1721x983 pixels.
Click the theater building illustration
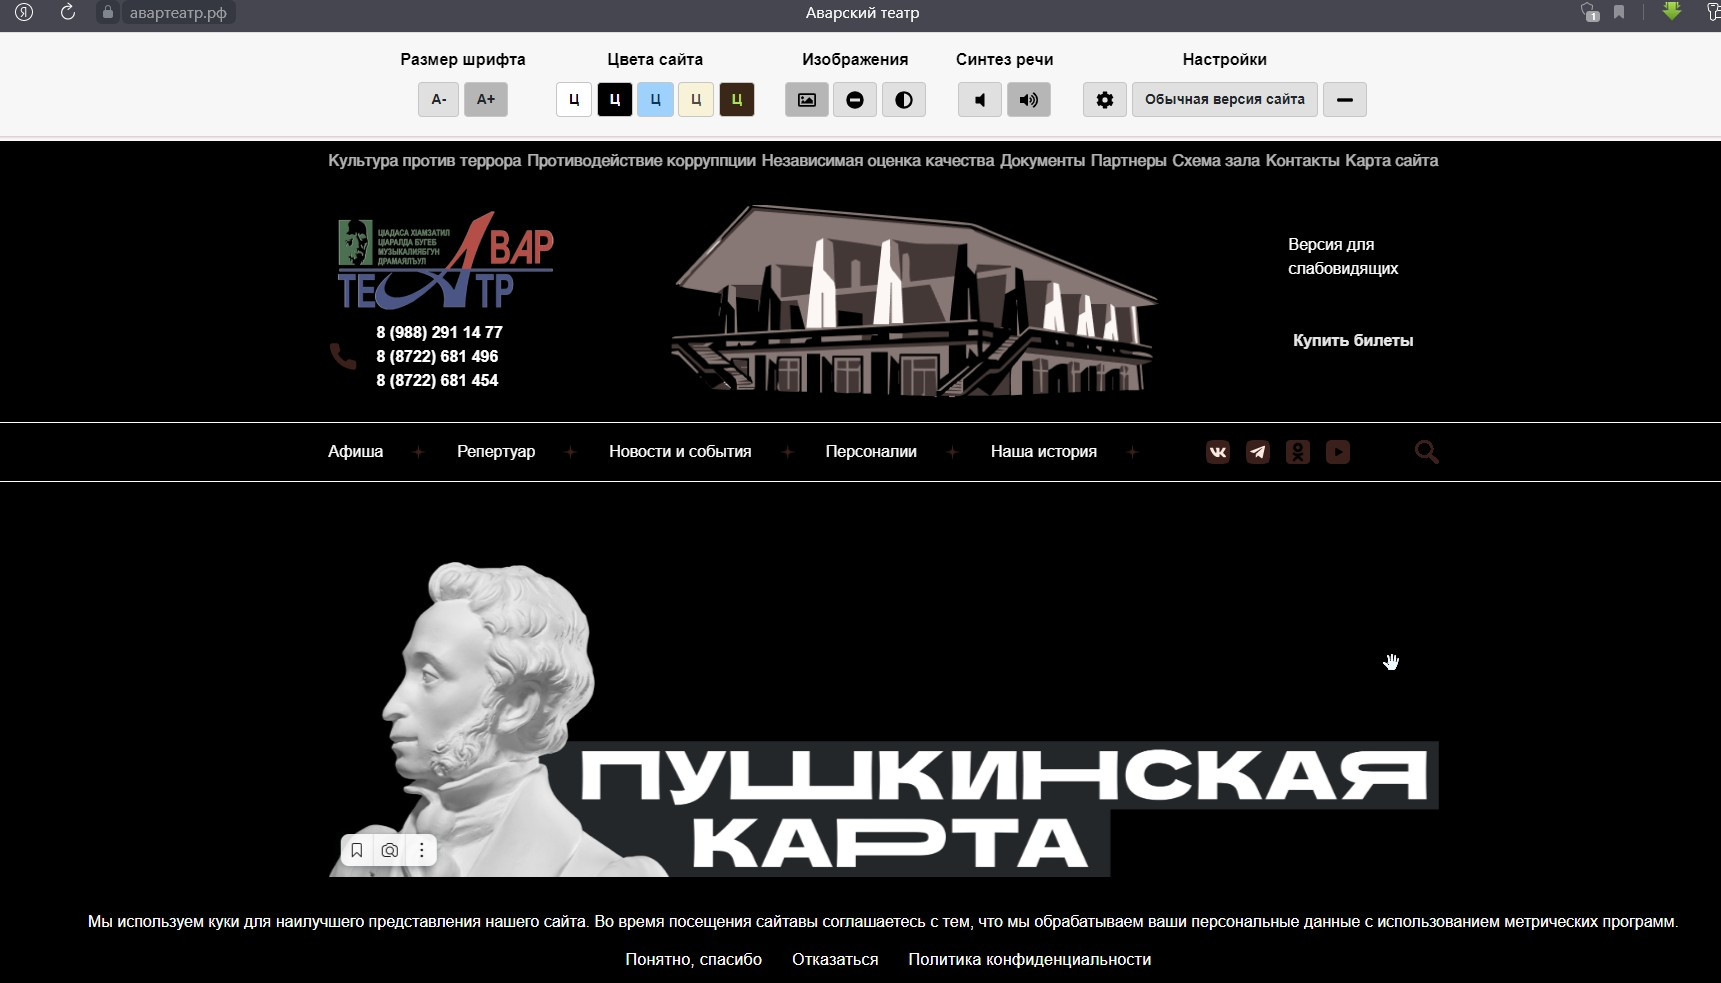tap(915, 300)
